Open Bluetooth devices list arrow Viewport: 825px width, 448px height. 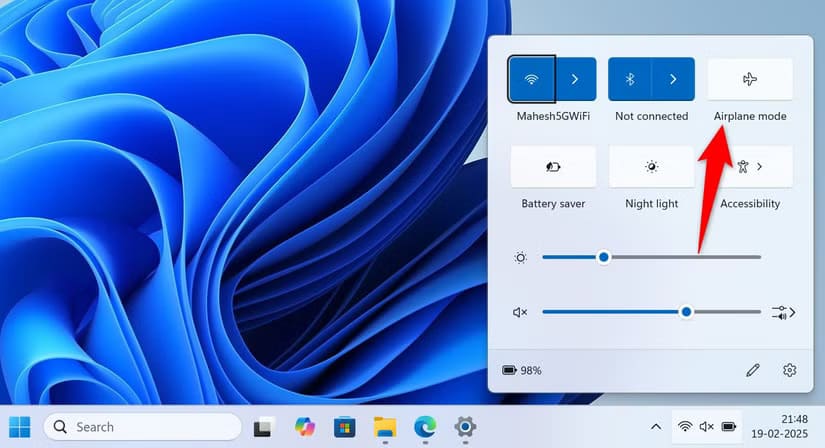coord(673,79)
